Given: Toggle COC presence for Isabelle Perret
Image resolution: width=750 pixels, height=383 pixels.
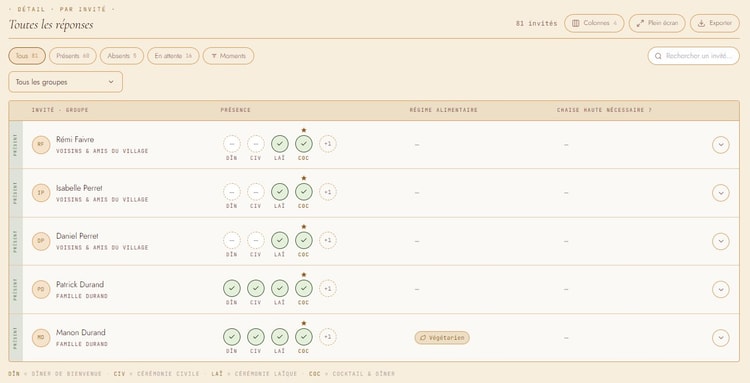Looking at the screenshot, I should tap(304, 192).
